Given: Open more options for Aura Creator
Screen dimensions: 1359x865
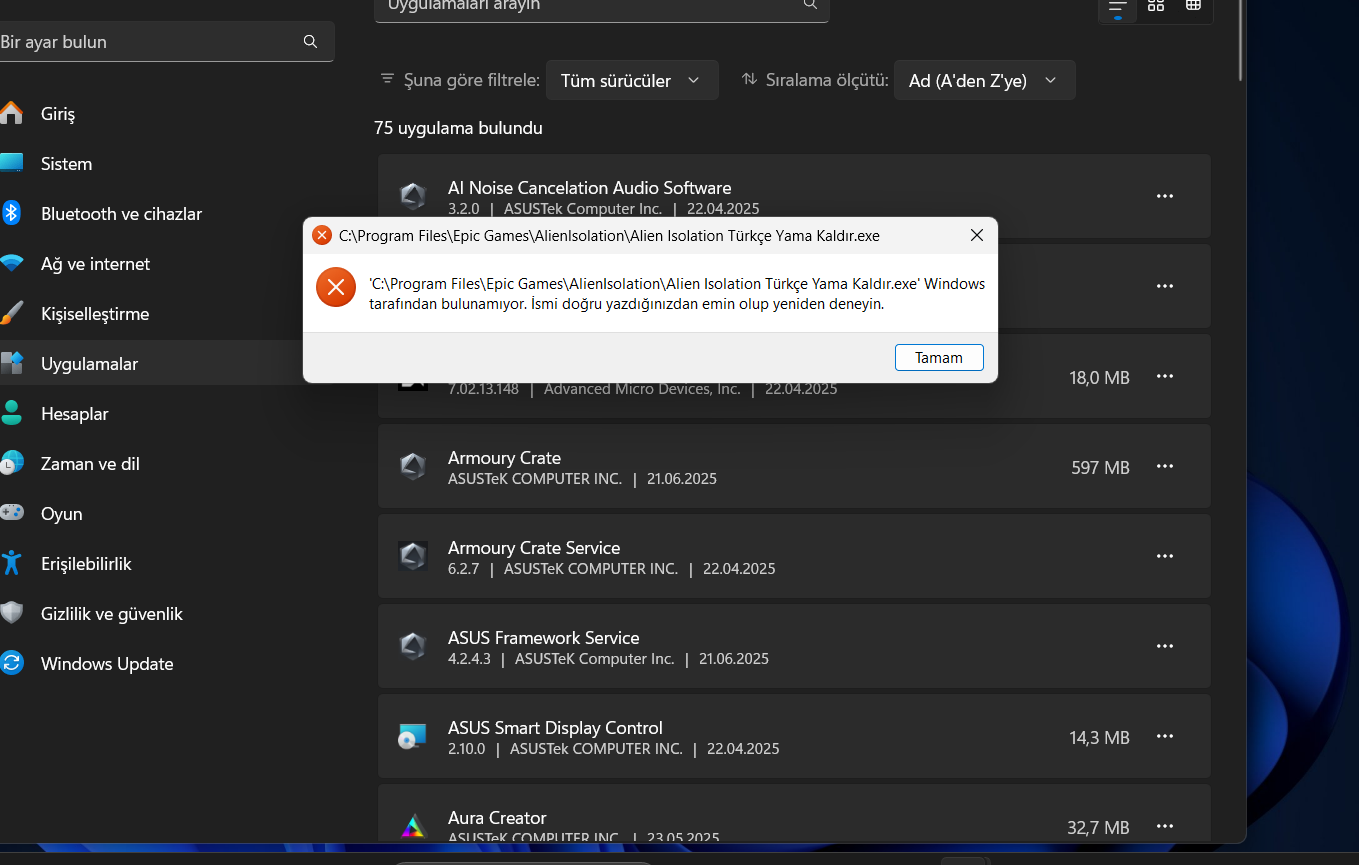Looking at the screenshot, I should click(x=1165, y=826).
